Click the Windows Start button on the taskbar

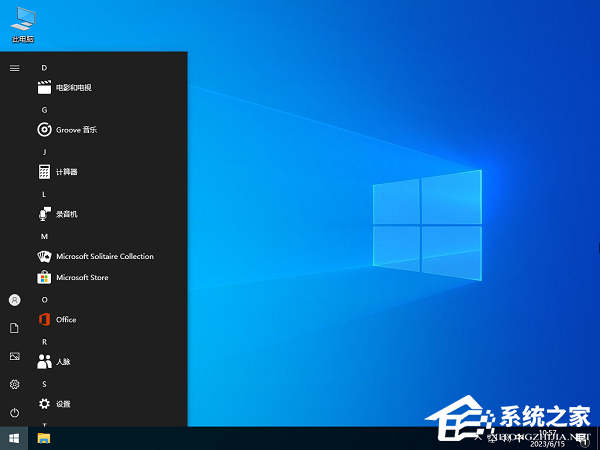[x=14, y=438]
